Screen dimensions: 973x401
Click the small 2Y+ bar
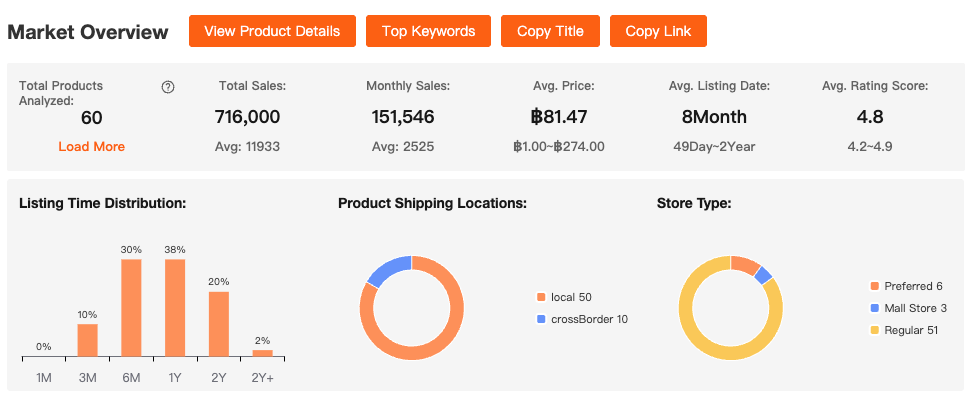263,353
